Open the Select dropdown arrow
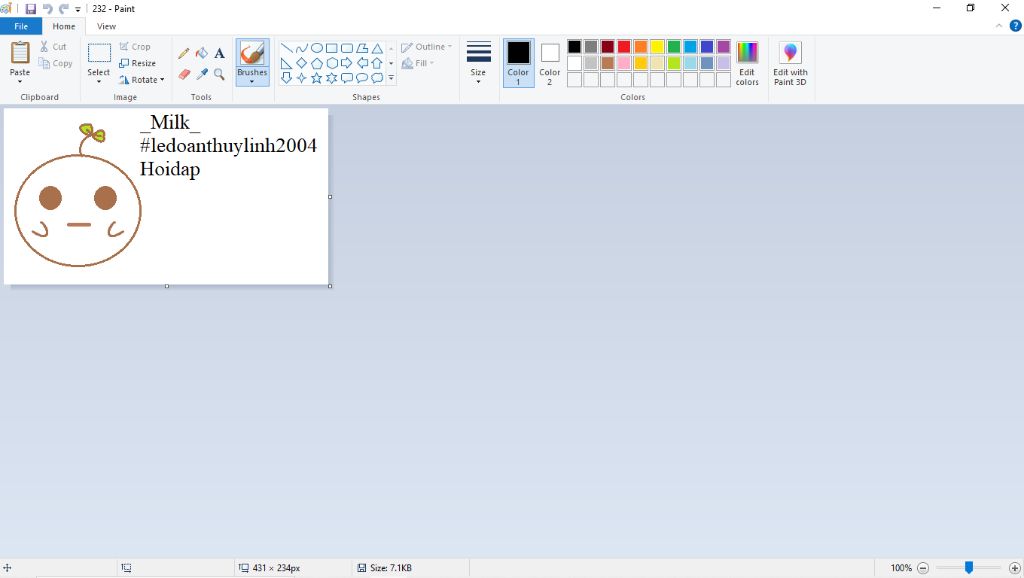The image size is (1024, 578). point(99,82)
